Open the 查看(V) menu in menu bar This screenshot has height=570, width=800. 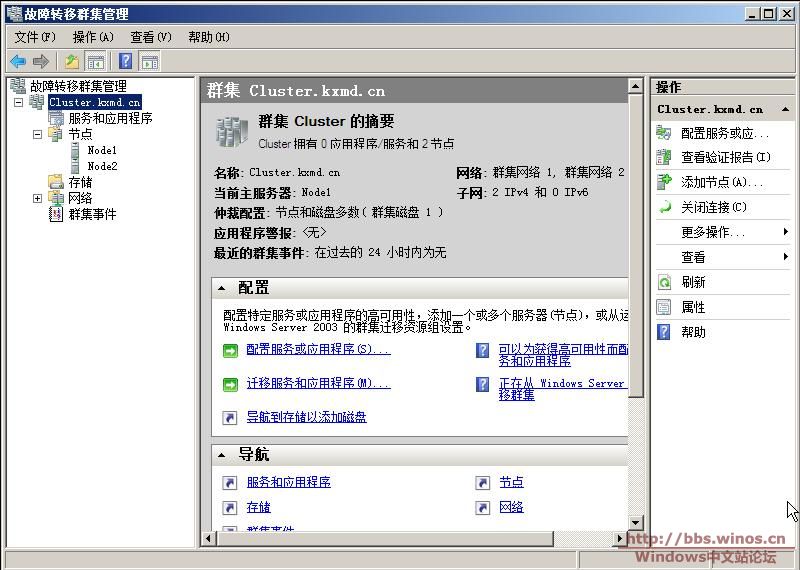tap(151, 37)
